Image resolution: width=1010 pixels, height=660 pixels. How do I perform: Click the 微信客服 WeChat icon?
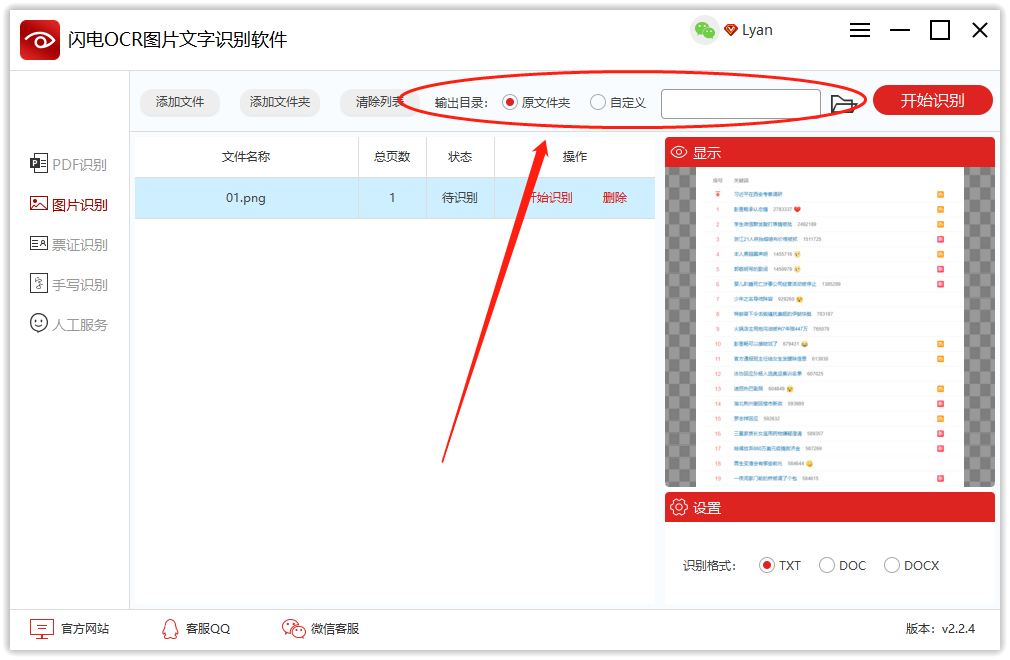pyautogui.click(x=294, y=628)
